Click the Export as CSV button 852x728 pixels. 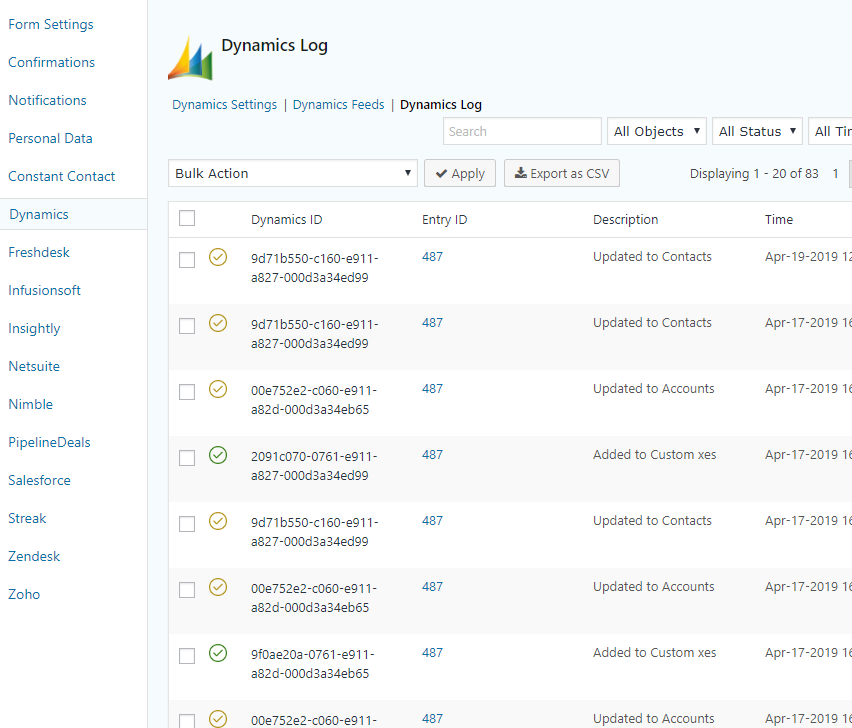(562, 173)
